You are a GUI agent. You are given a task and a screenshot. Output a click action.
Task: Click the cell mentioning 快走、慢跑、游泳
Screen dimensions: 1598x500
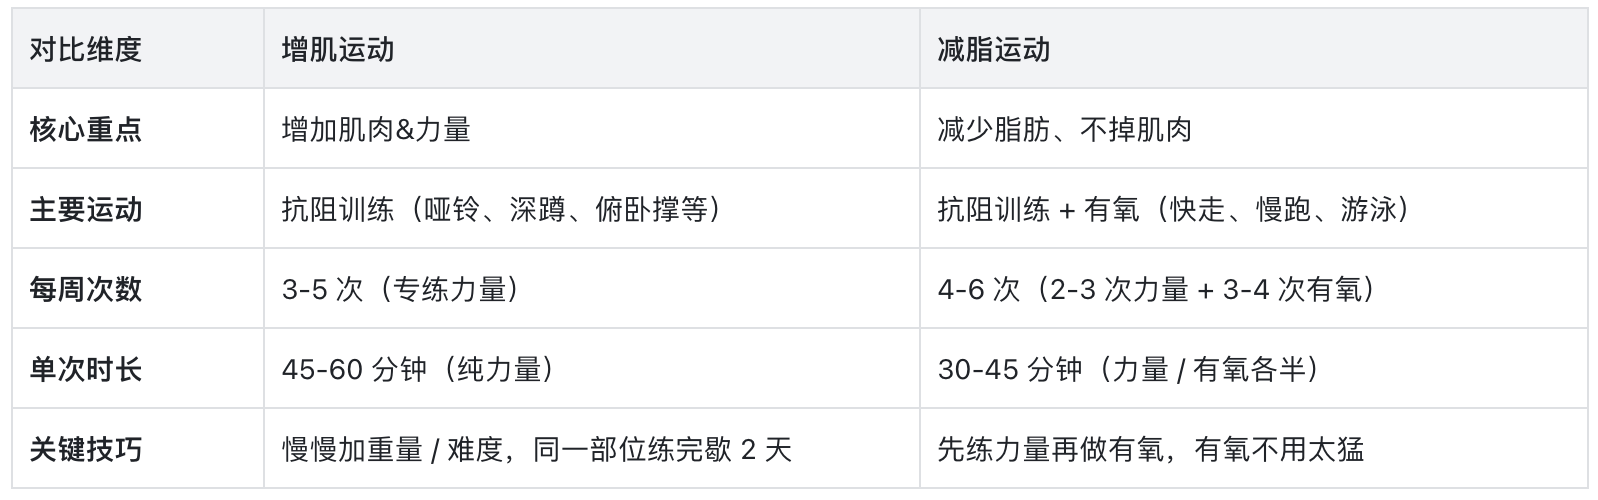point(1174,209)
